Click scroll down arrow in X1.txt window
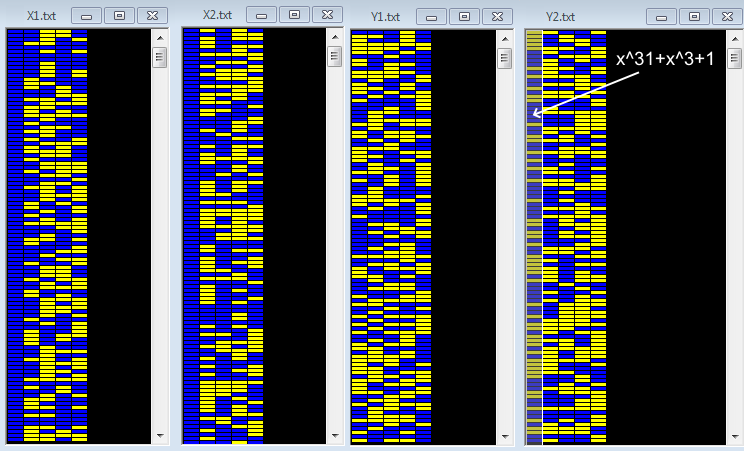The height and width of the screenshot is (451, 744). pyautogui.click(x=160, y=435)
